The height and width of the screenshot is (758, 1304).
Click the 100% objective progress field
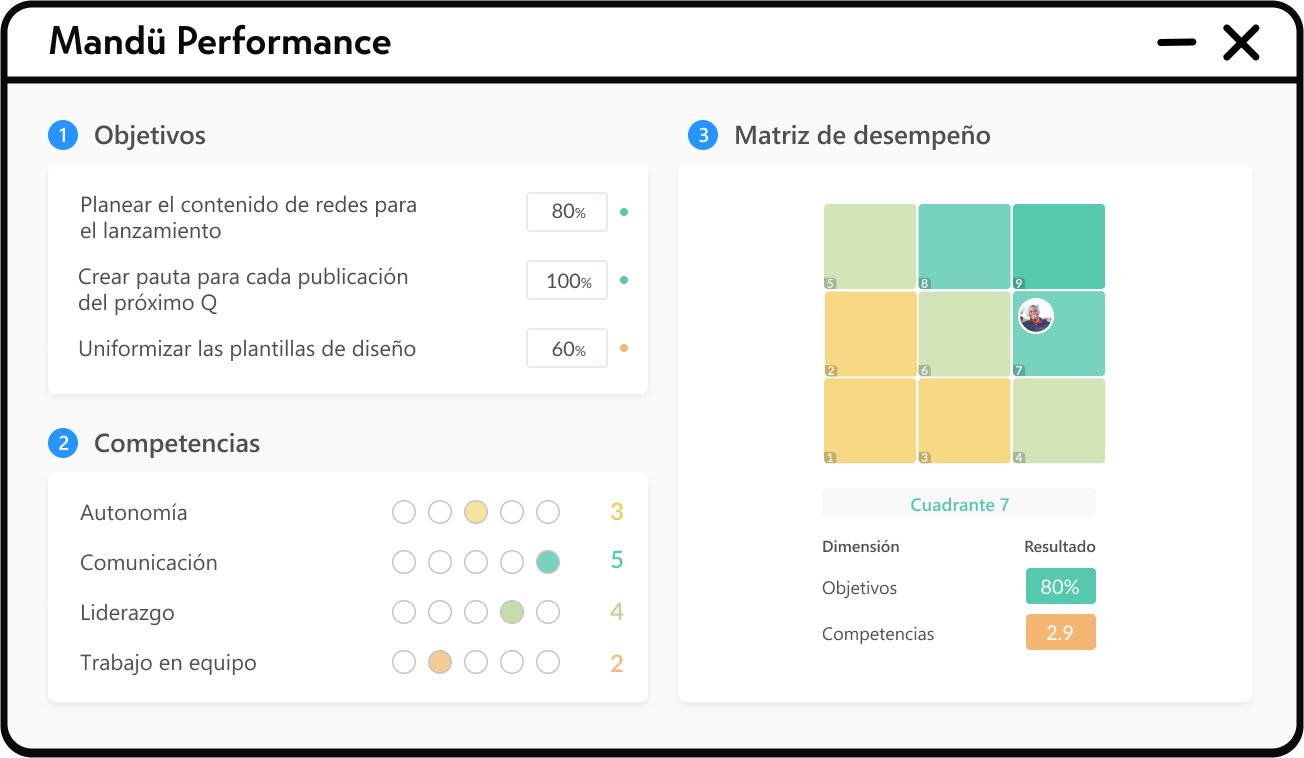pos(567,281)
